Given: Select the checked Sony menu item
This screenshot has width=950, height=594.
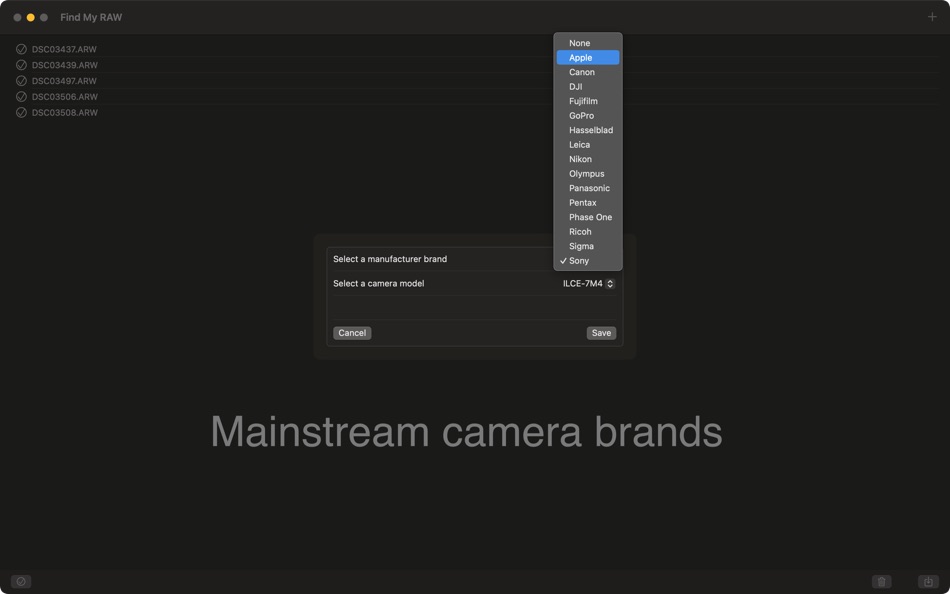Looking at the screenshot, I should [588, 261].
